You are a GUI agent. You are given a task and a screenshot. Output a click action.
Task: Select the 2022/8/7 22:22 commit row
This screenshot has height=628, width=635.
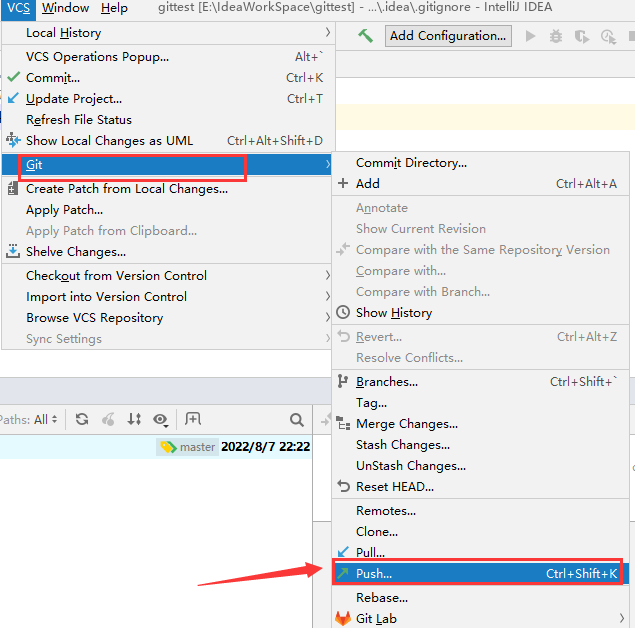coord(156,447)
